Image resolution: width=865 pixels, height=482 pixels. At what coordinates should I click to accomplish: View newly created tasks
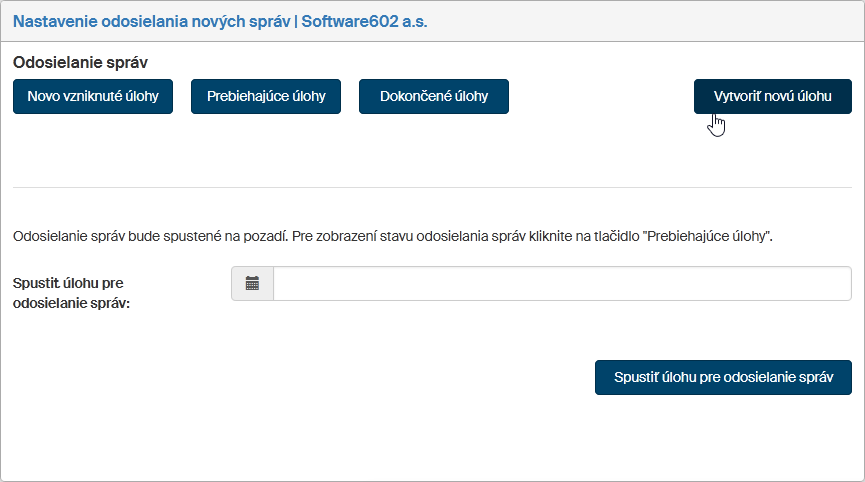click(93, 97)
